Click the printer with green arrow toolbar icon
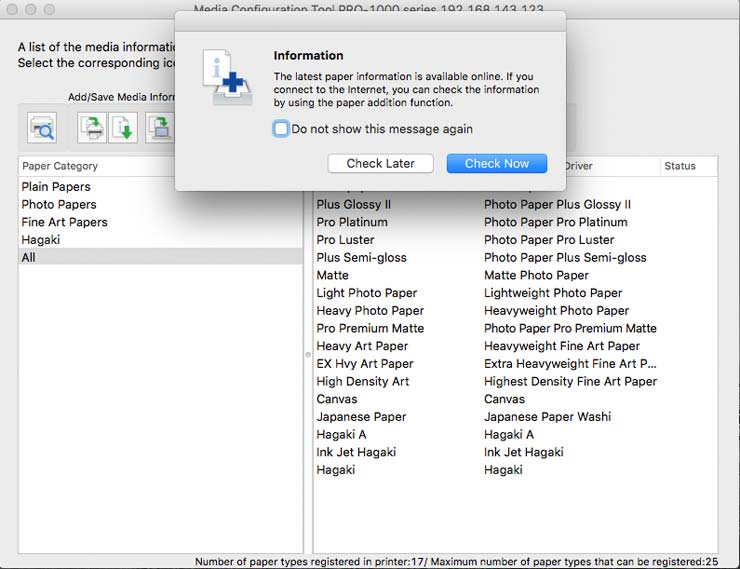The height and width of the screenshot is (569, 740). pos(92,127)
